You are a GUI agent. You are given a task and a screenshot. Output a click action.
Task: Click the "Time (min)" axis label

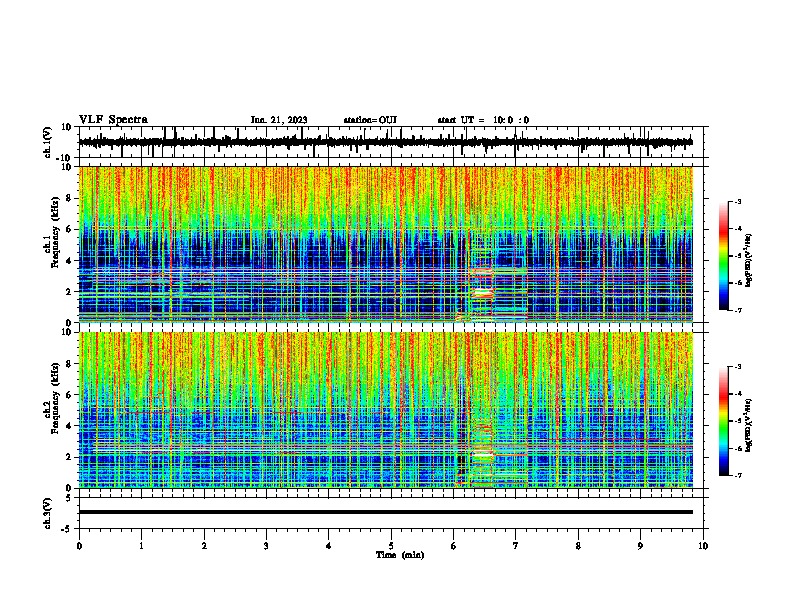(x=400, y=555)
